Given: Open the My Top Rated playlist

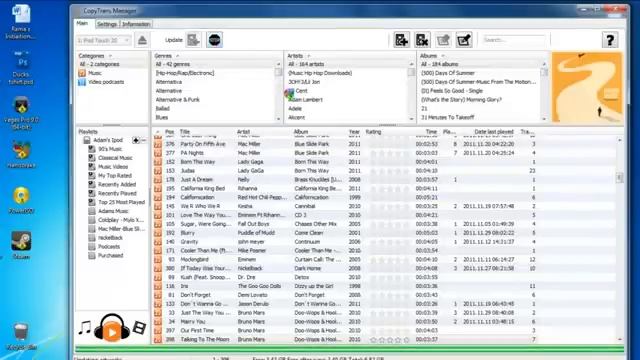Looking at the screenshot, I should tap(115, 176).
